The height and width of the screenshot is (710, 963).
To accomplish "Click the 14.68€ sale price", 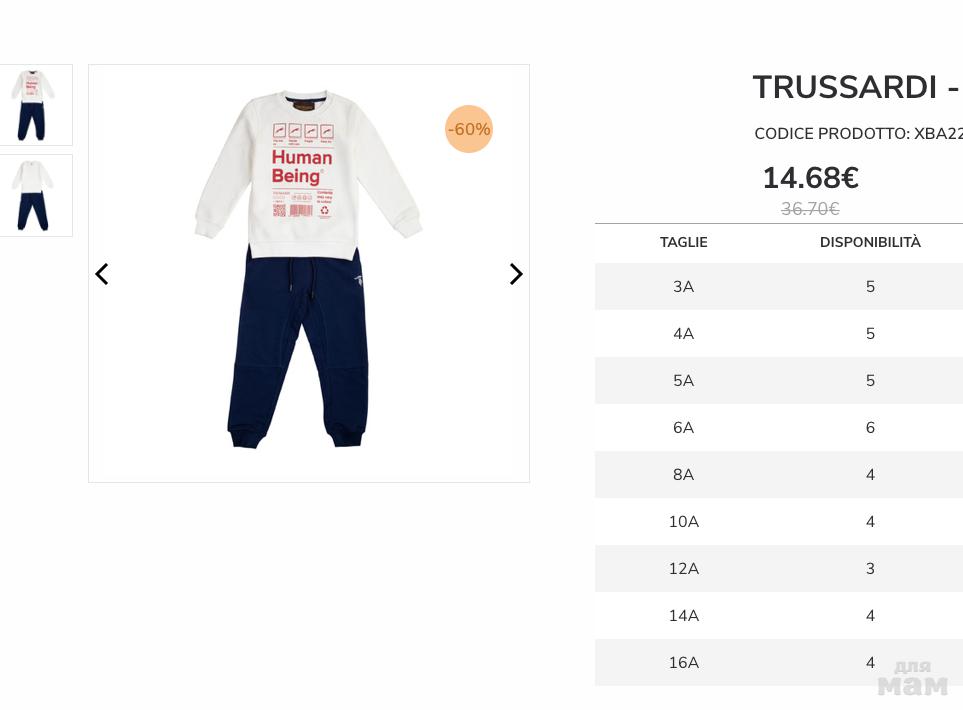I will click(x=810, y=178).
